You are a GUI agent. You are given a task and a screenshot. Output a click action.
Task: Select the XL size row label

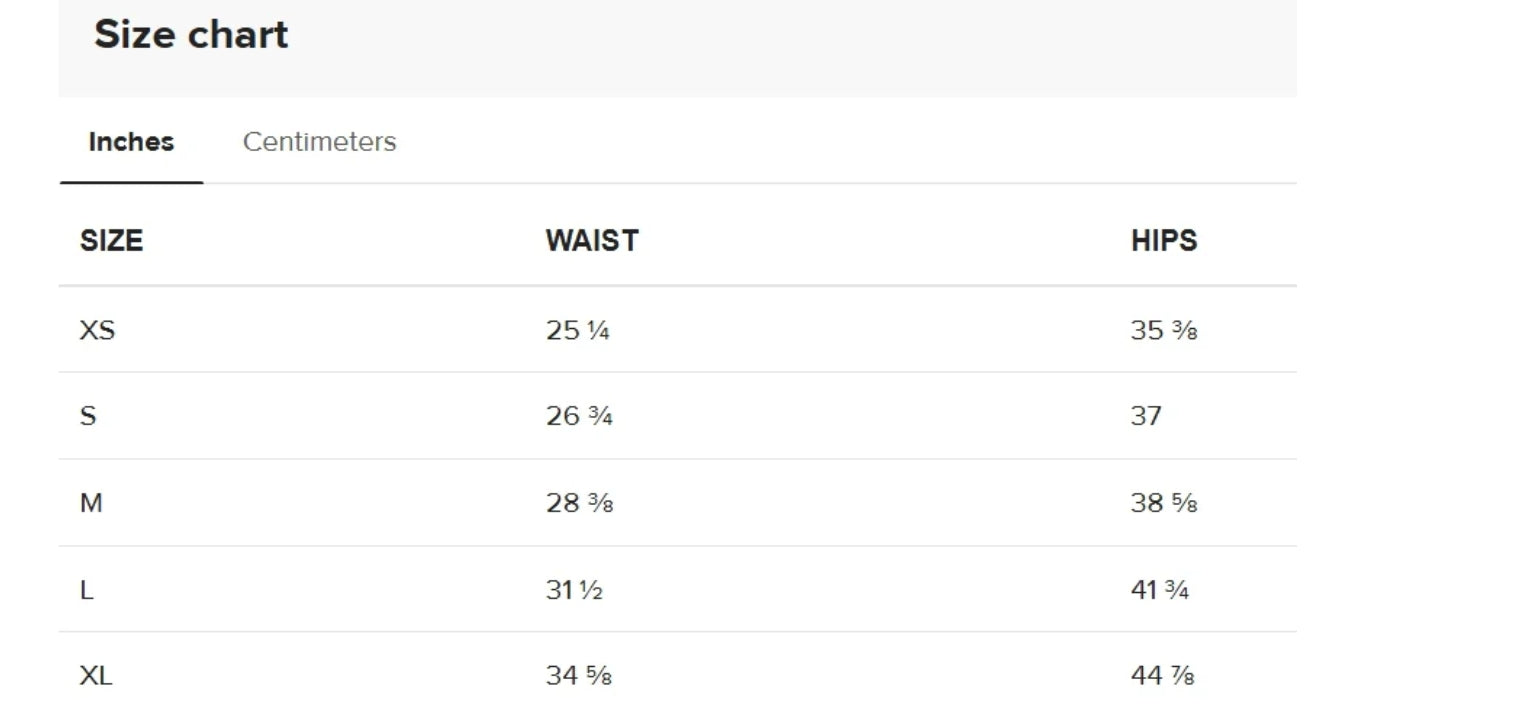click(x=96, y=676)
